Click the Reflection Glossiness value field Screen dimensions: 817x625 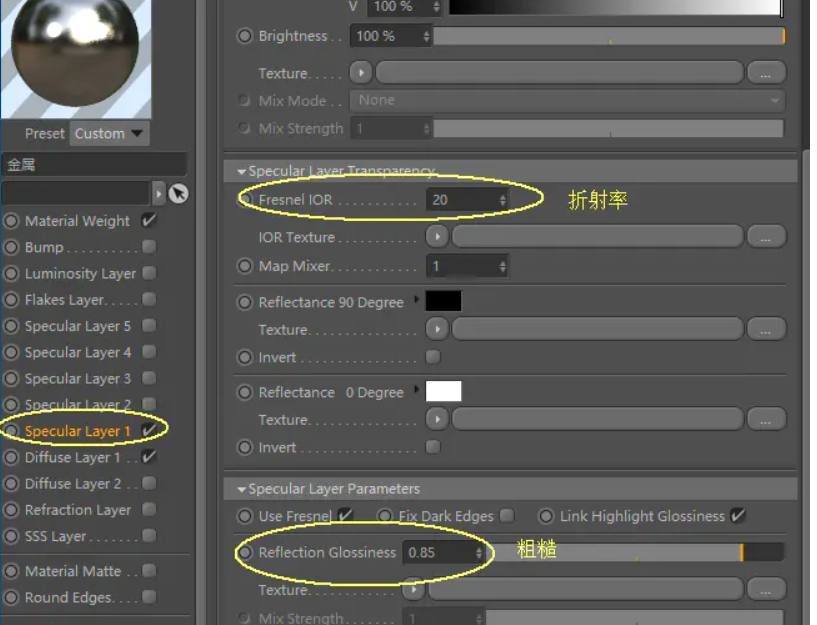[443, 553]
